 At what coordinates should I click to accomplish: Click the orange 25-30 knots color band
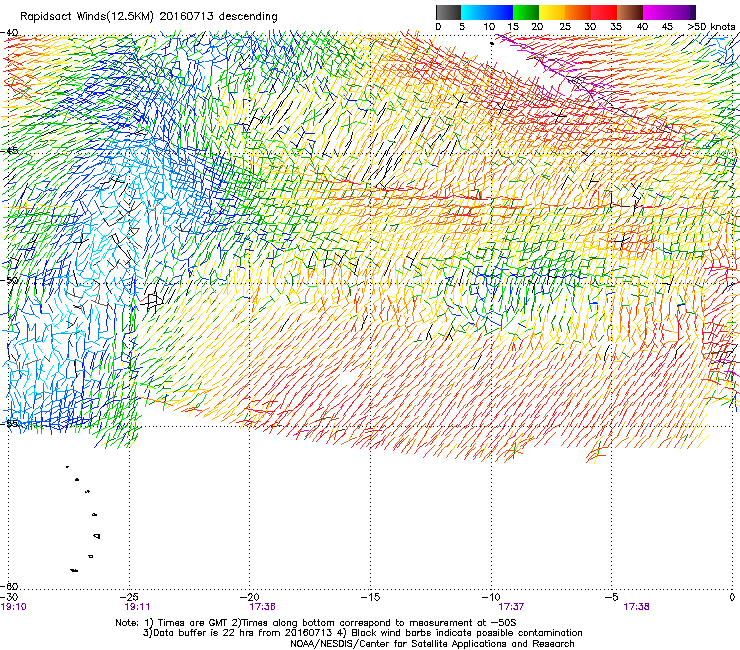(x=578, y=12)
